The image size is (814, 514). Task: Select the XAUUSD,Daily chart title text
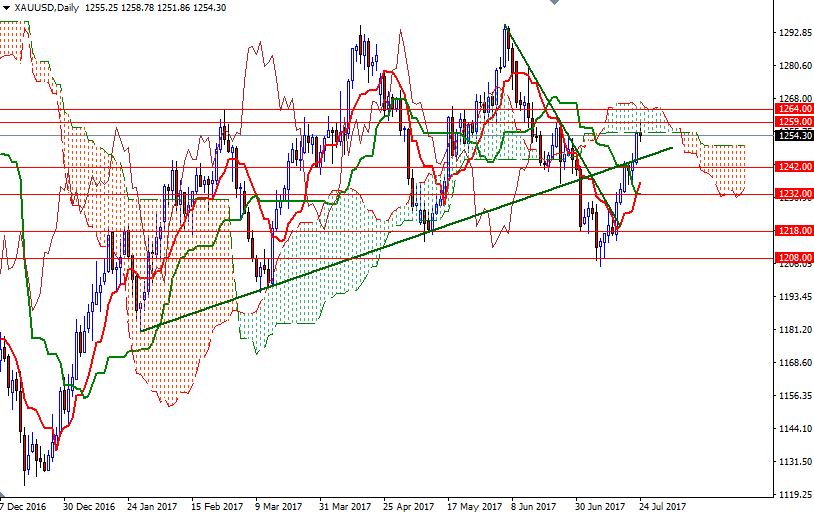tap(47, 8)
